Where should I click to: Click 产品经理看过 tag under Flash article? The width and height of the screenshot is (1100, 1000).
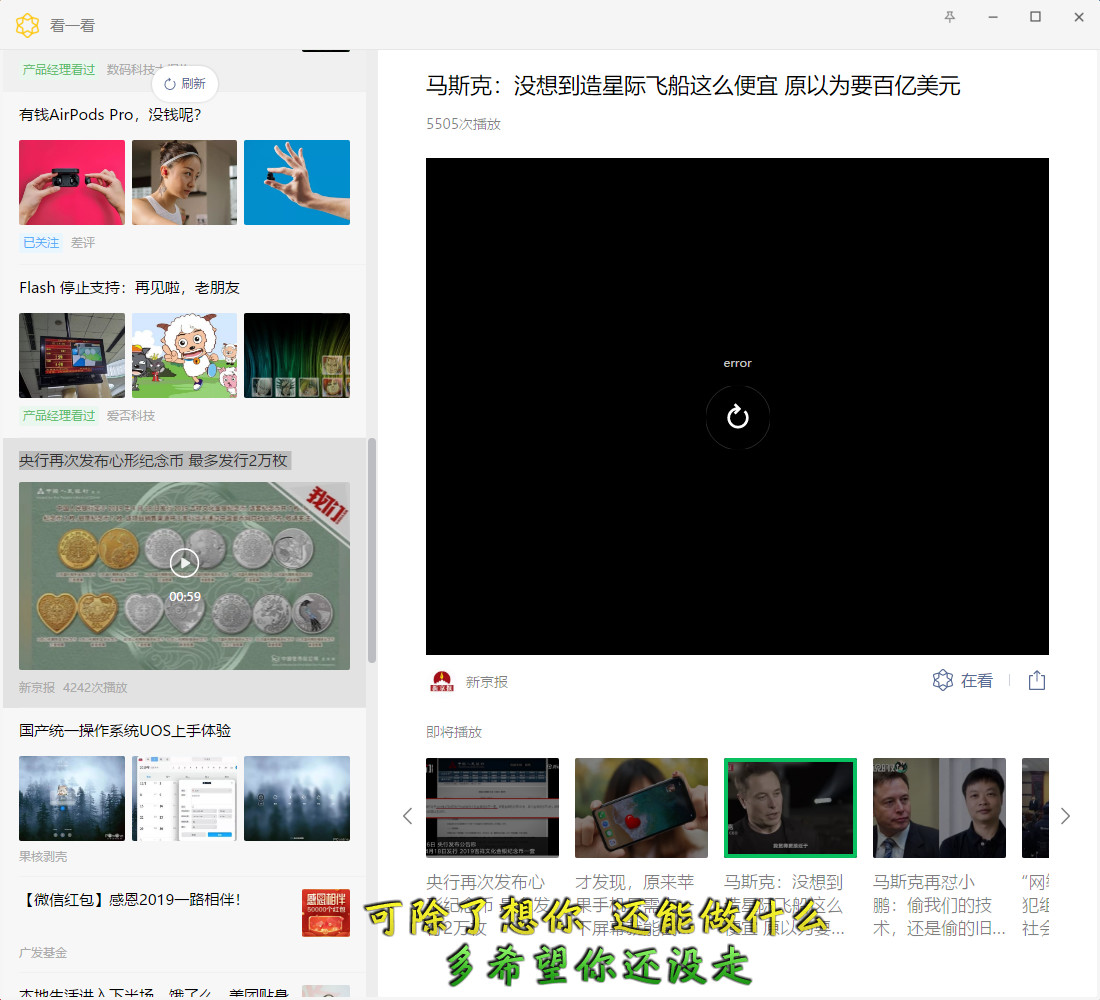(x=59, y=415)
